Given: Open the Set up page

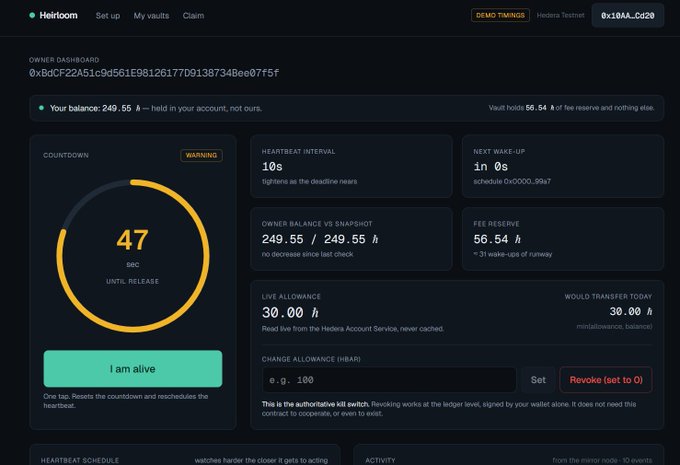Looking at the screenshot, I should tap(108, 16).
